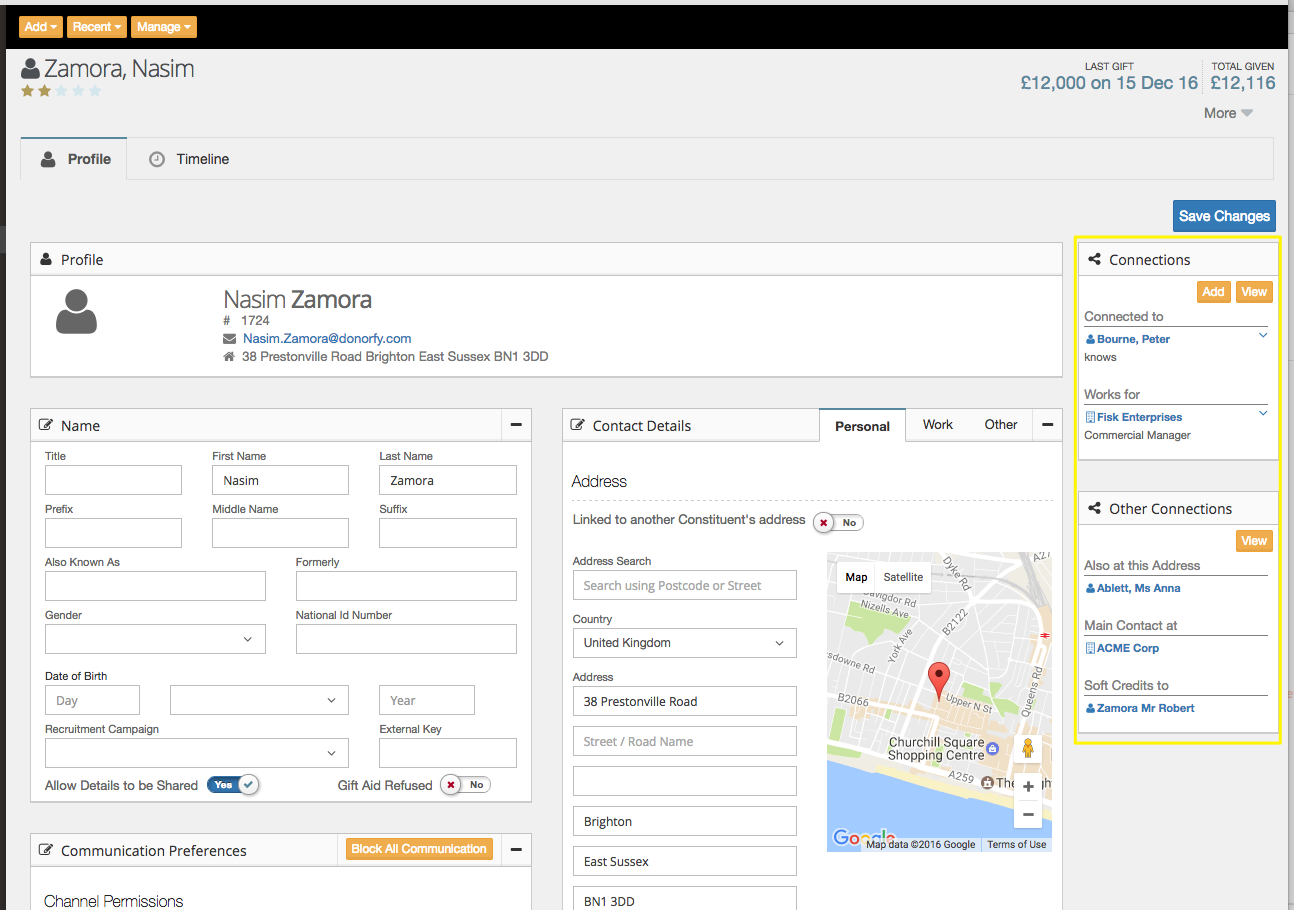Collapse the Name panel with minus icon
The image size is (1294, 910).
(x=516, y=425)
